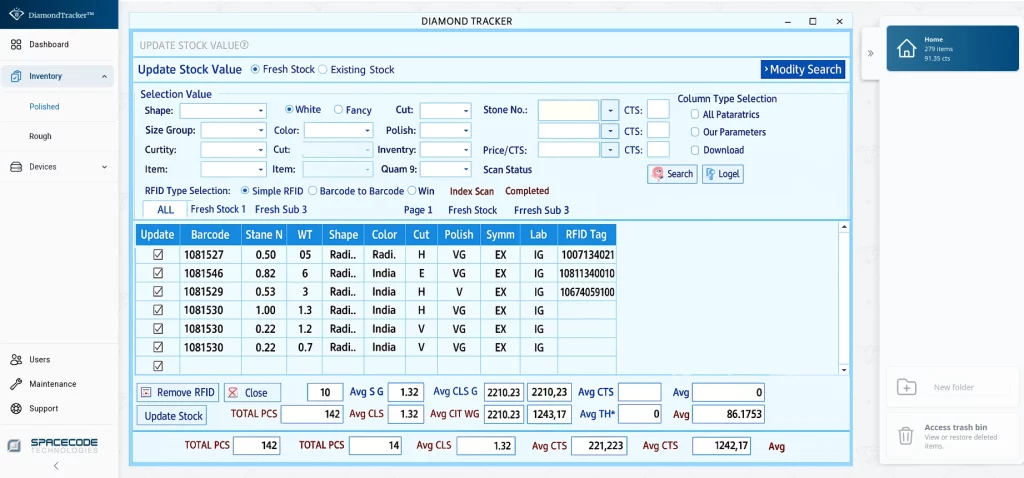Click the table's vertical scrollbar down arrow
Screen dimensions: 1024x478
[x=843, y=369]
